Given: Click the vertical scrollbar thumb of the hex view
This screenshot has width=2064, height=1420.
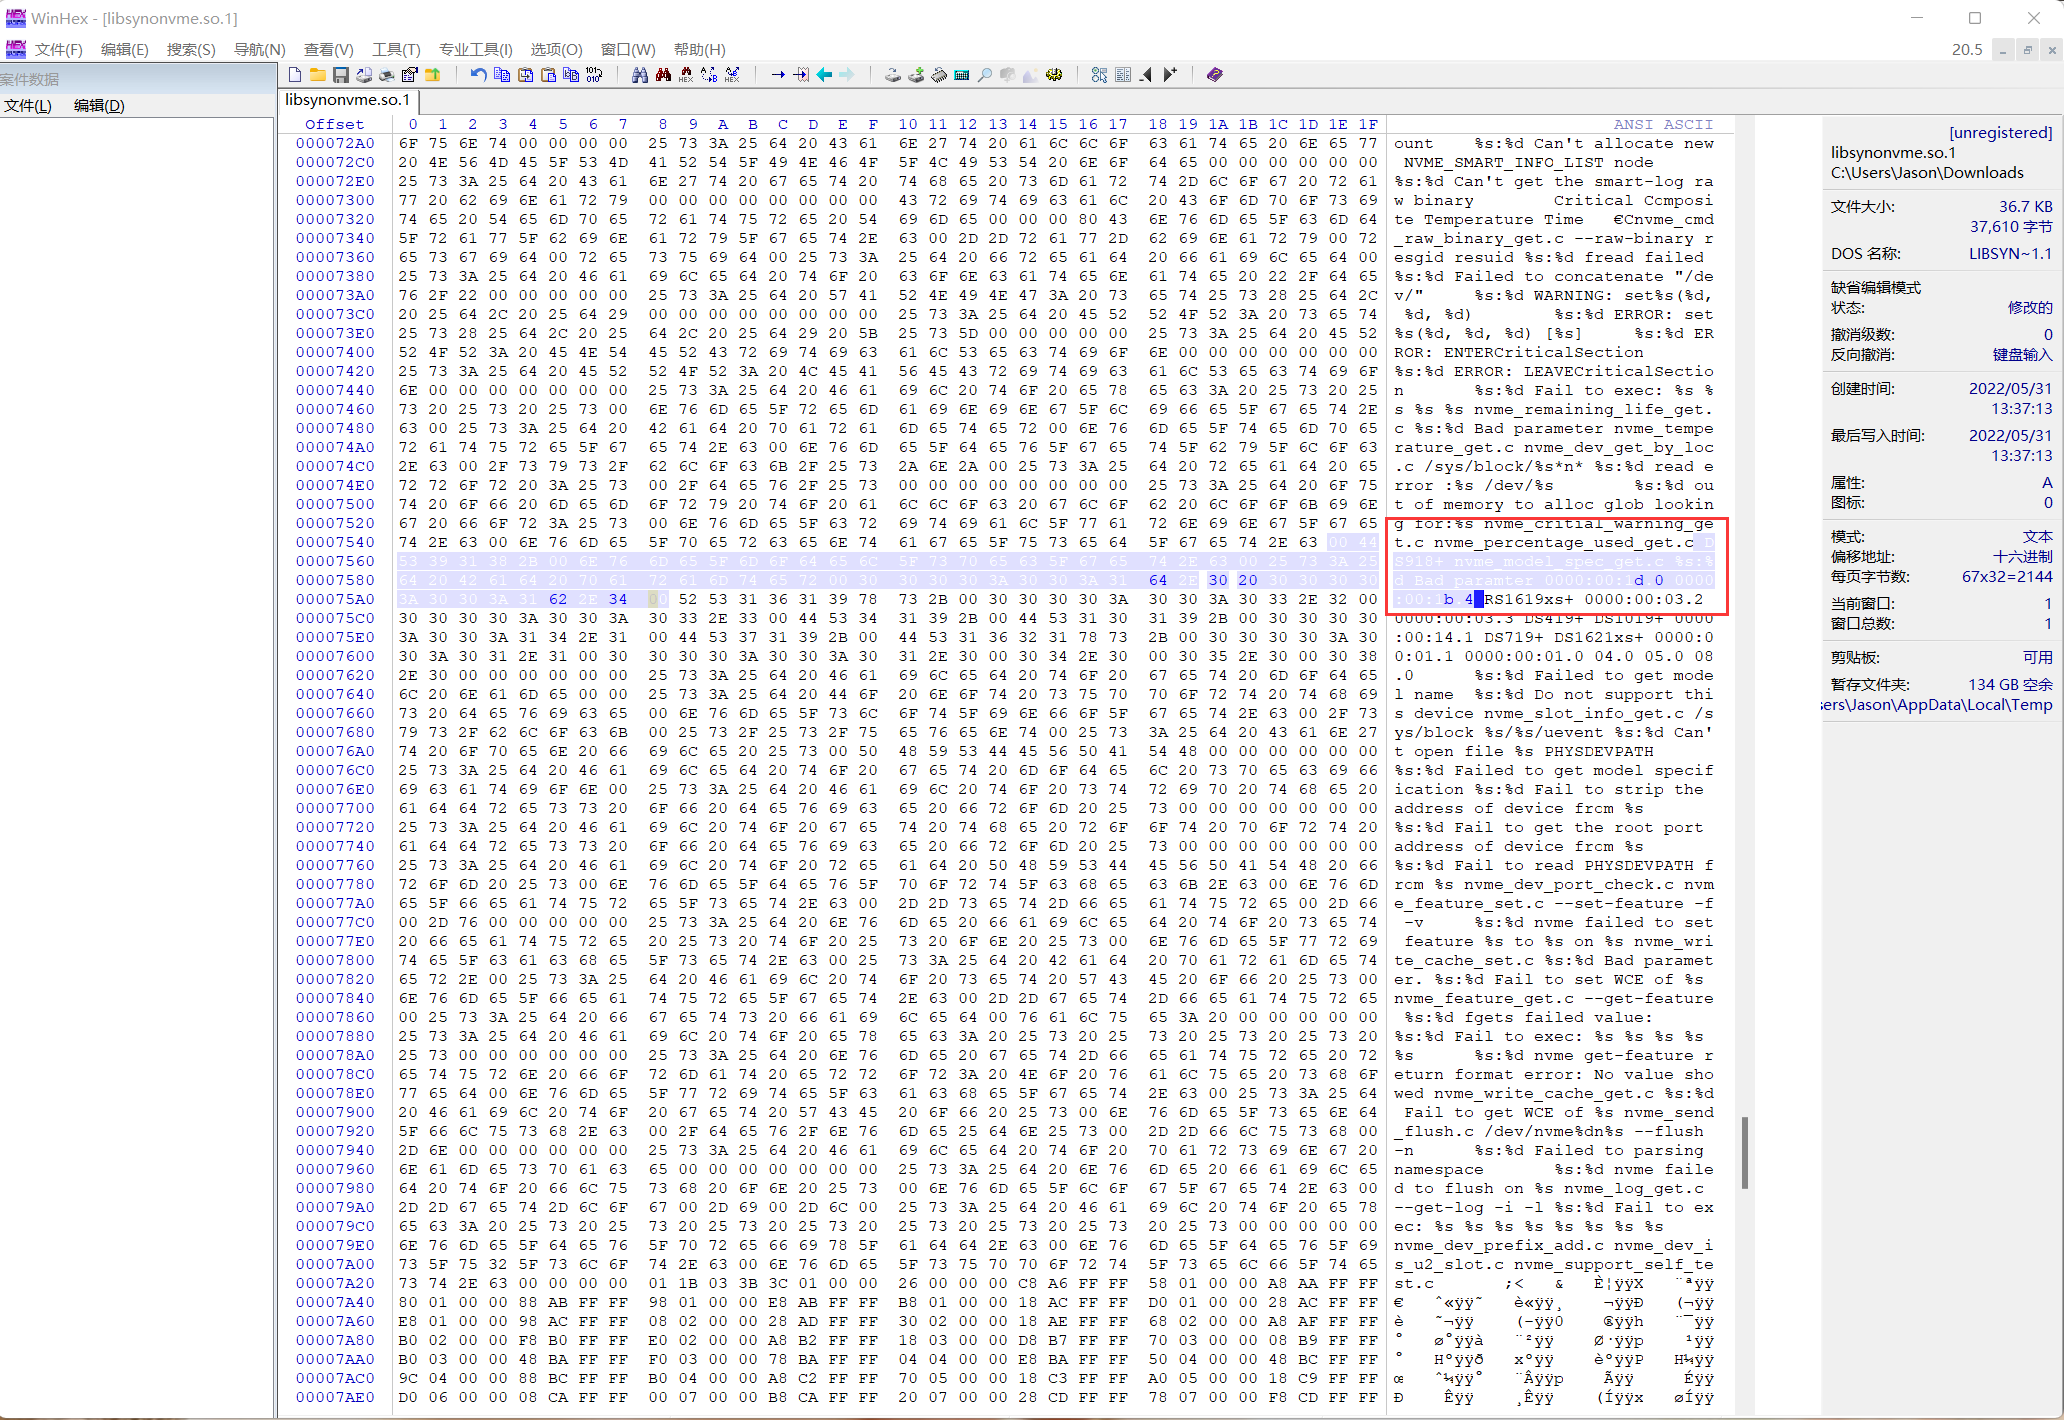Looking at the screenshot, I should coord(1744,1152).
